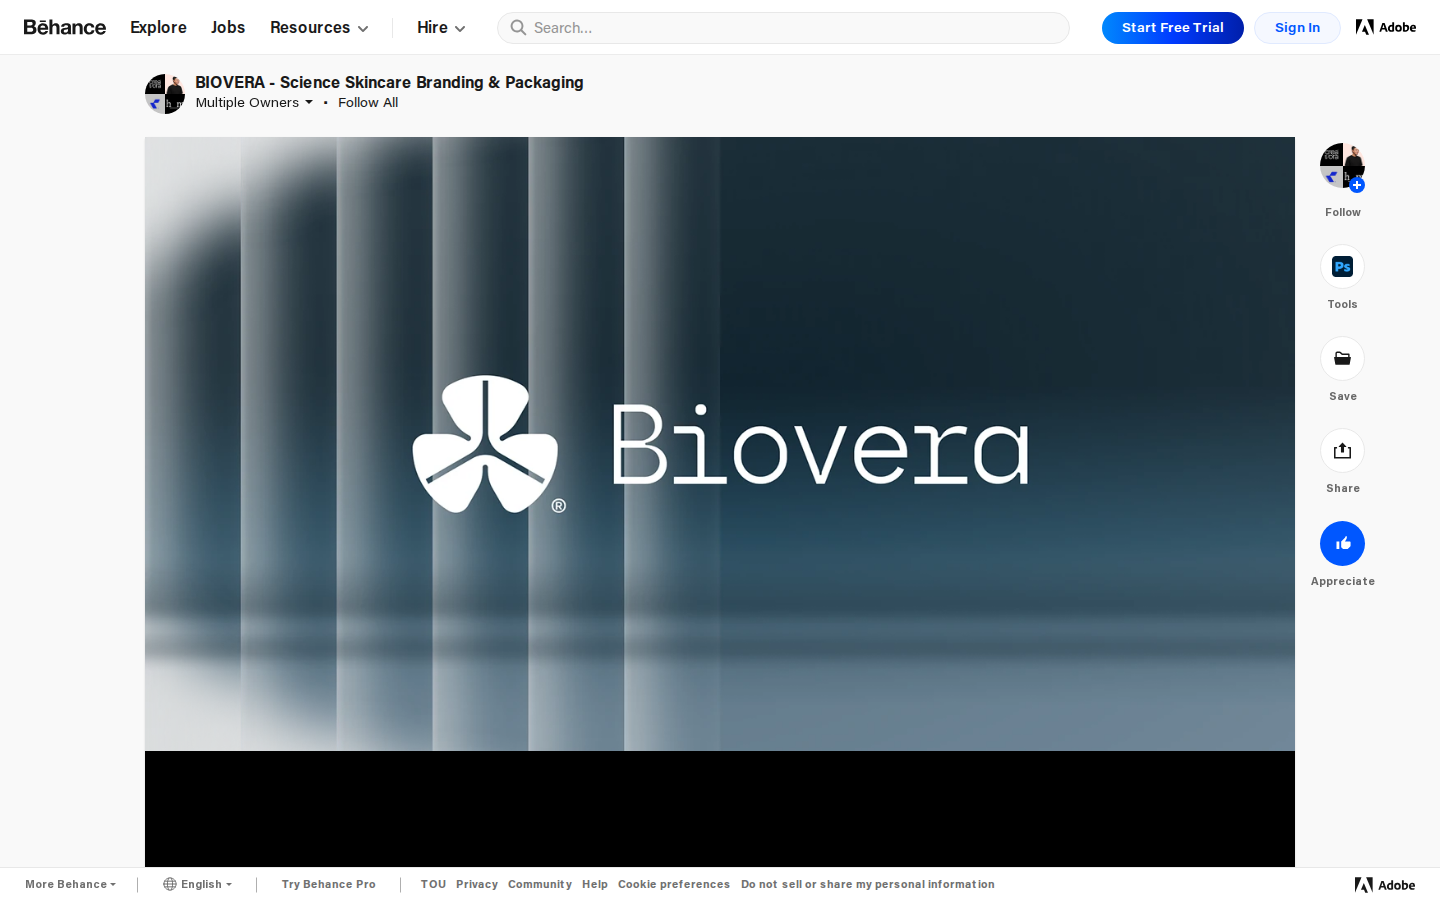This screenshot has width=1440, height=900.
Task: Select Explore in the navigation bar
Action: (x=158, y=27)
